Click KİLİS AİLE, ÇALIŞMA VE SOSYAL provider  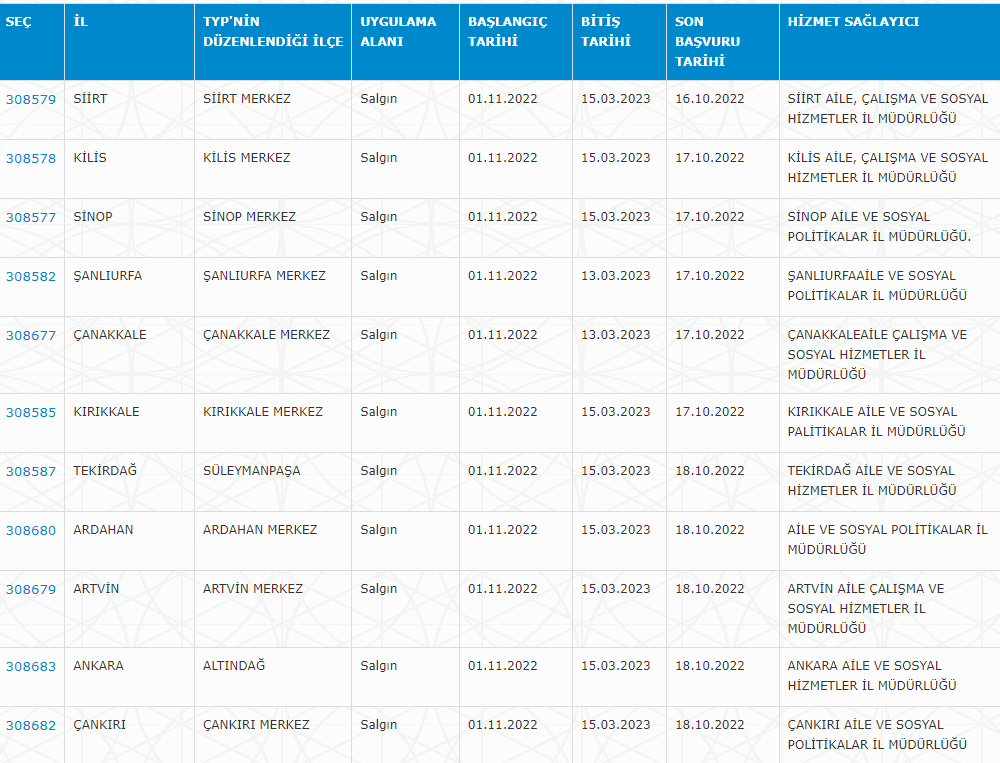[x=888, y=168]
